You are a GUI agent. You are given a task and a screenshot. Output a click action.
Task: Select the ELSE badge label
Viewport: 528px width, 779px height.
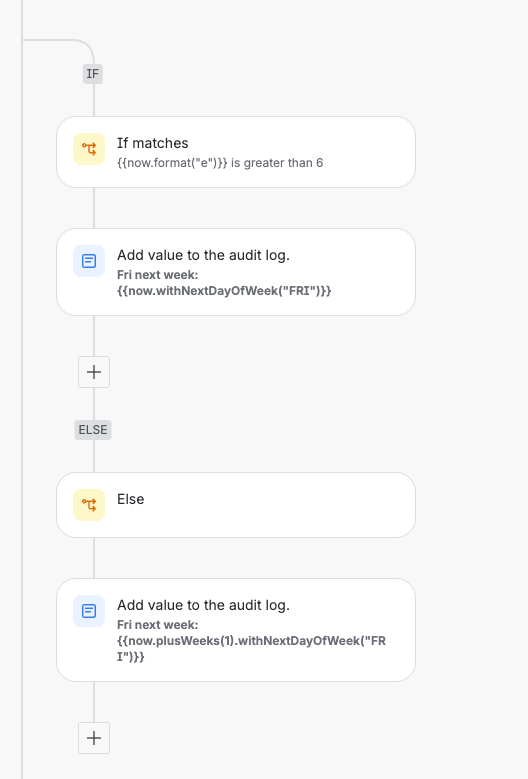tap(93, 430)
